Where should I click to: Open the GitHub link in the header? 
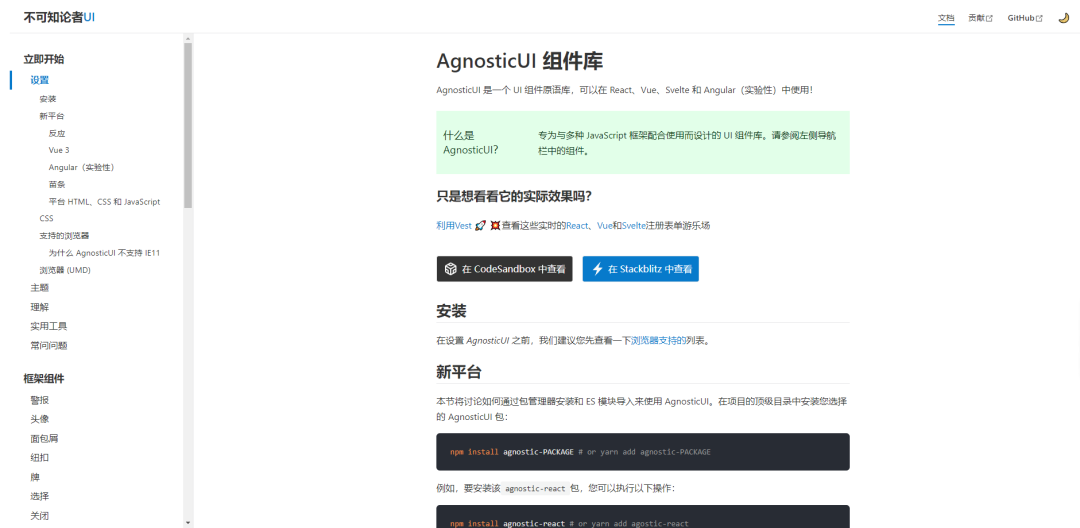1025,18
